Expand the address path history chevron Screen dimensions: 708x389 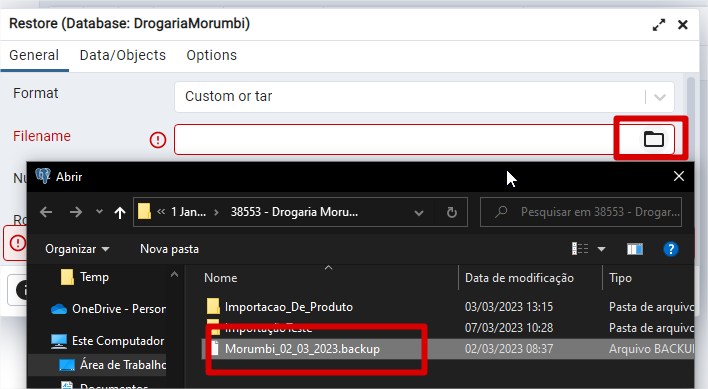[419, 213]
